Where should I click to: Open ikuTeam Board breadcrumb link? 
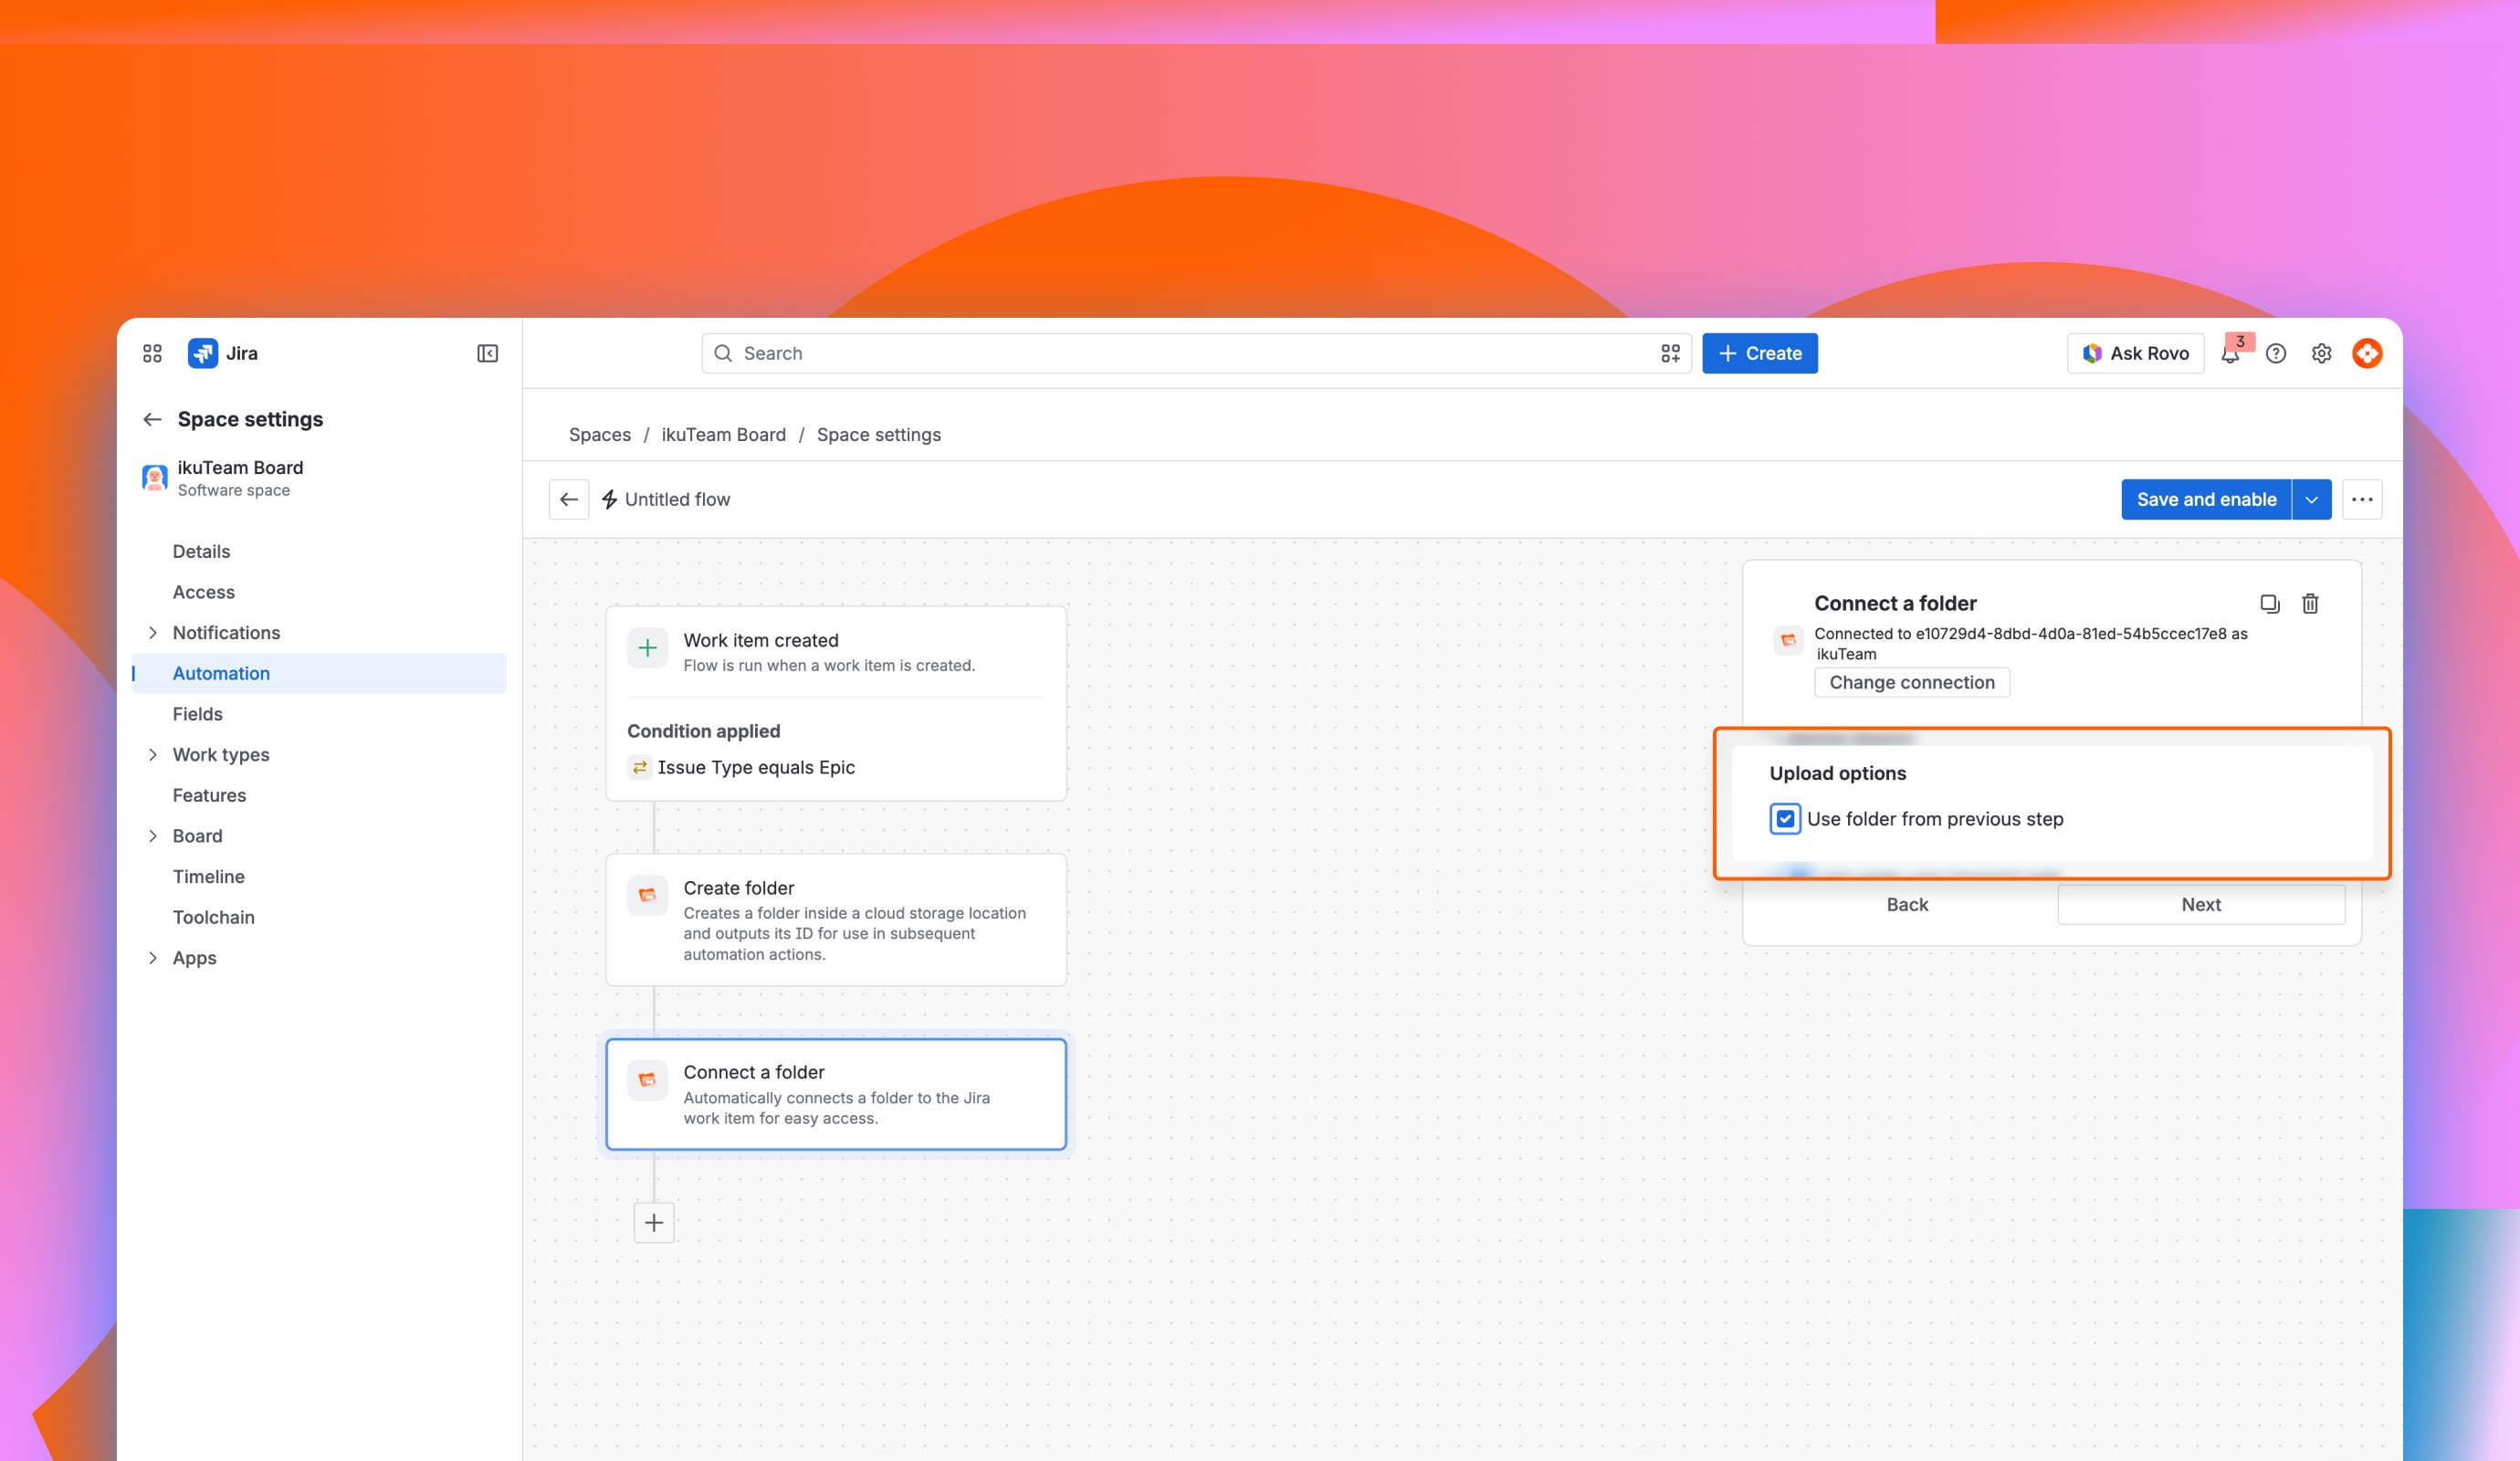click(723, 434)
